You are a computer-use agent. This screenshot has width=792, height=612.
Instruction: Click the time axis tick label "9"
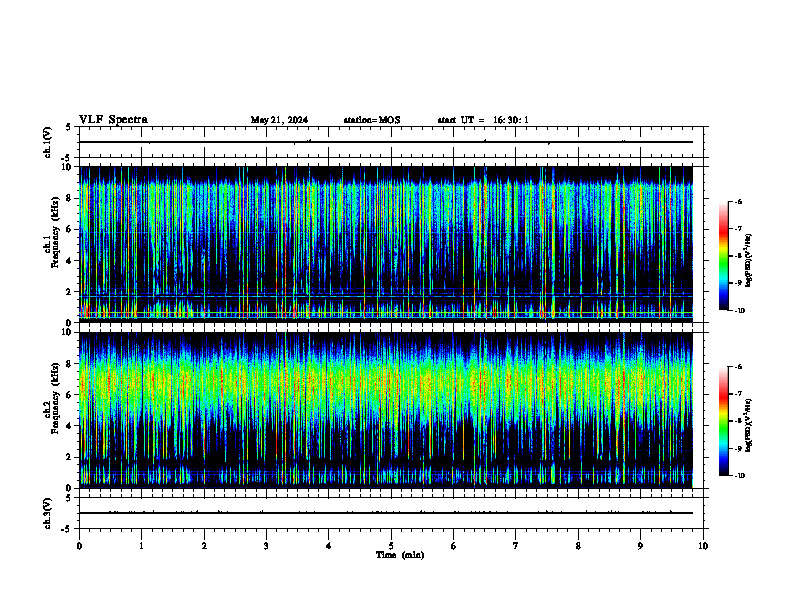[640, 546]
